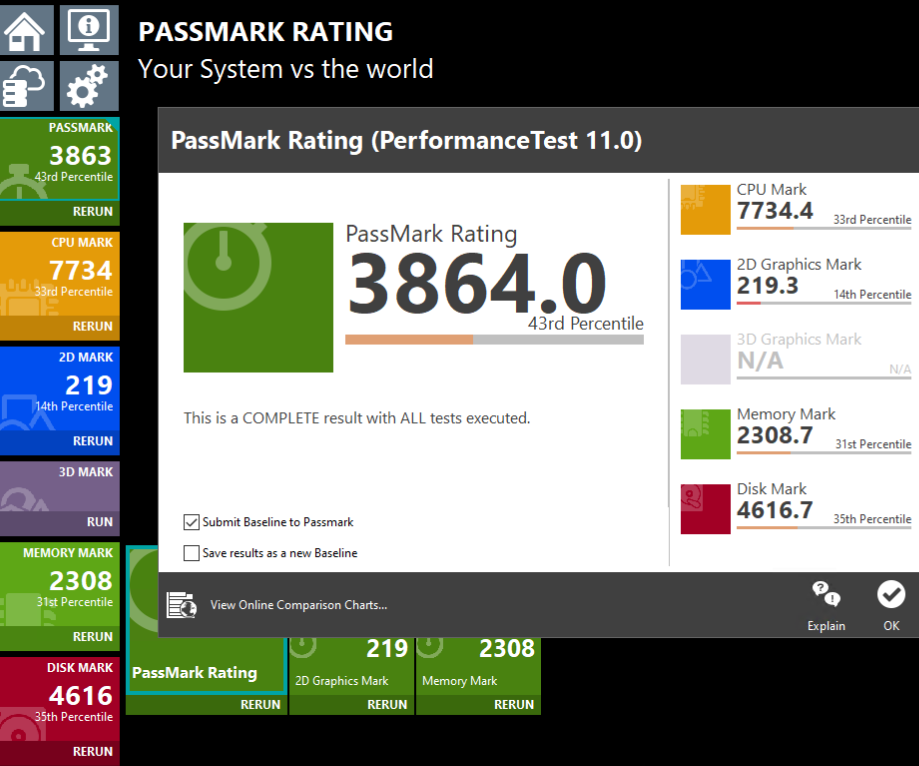
Task: Click the CPU Mark 33rd percentile bar
Action: tap(823, 228)
